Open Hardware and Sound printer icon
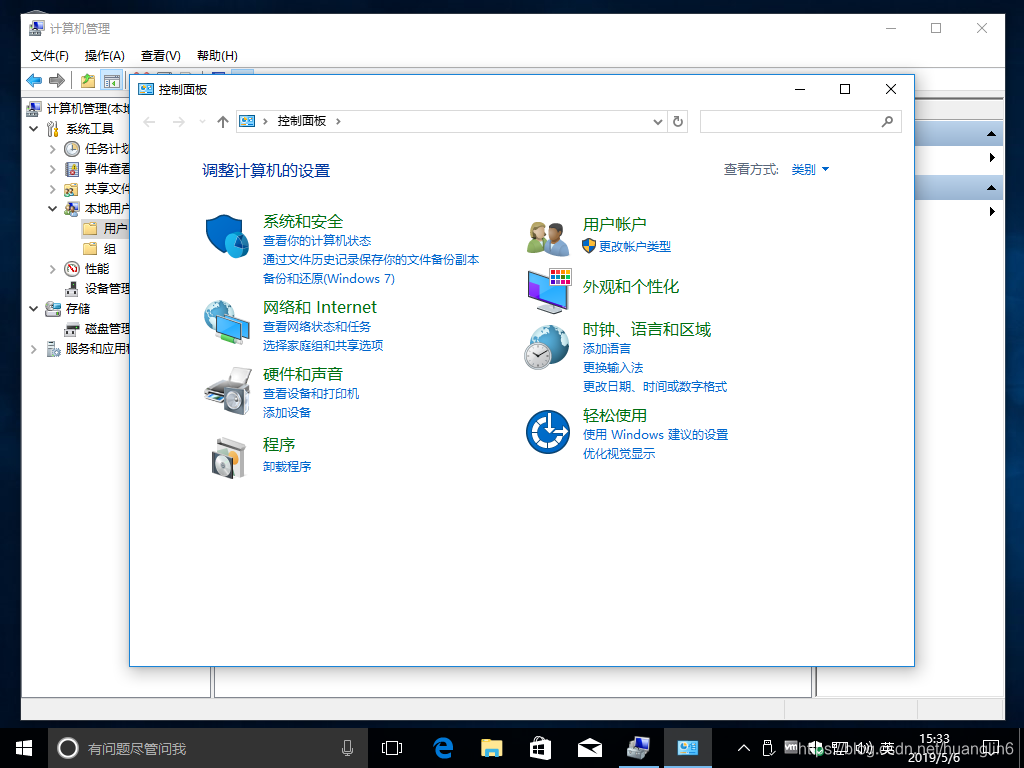The width and height of the screenshot is (1024, 768). click(x=228, y=391)
